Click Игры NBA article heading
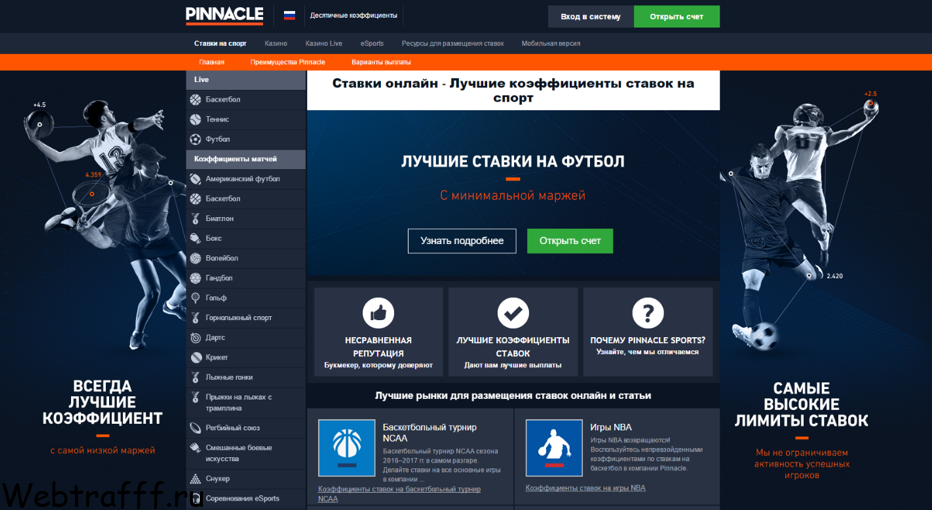This screenshot has height=510, width=932. click(611, 427)
